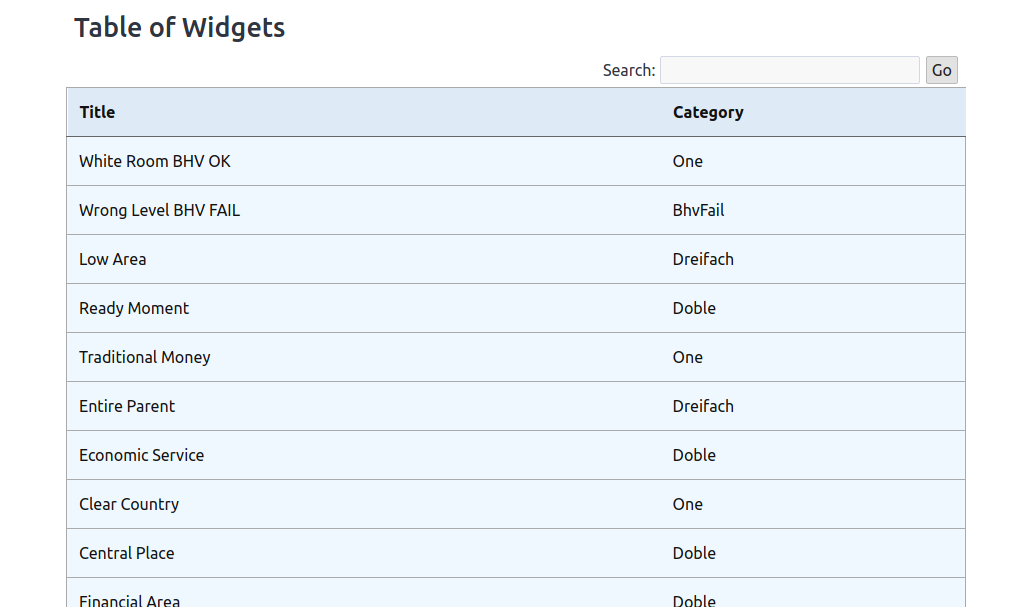Click the Ready Moment title cell
This screenshot has width=1033, height=607.
(134, 308)
